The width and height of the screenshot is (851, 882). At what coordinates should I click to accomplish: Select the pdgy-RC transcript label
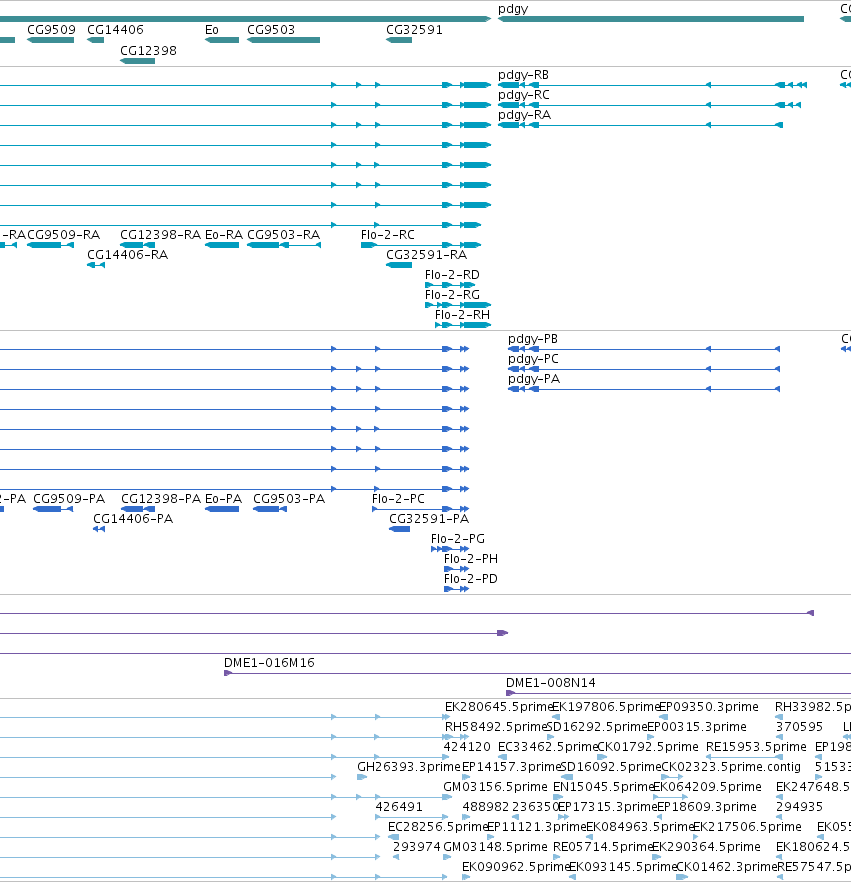524,94
